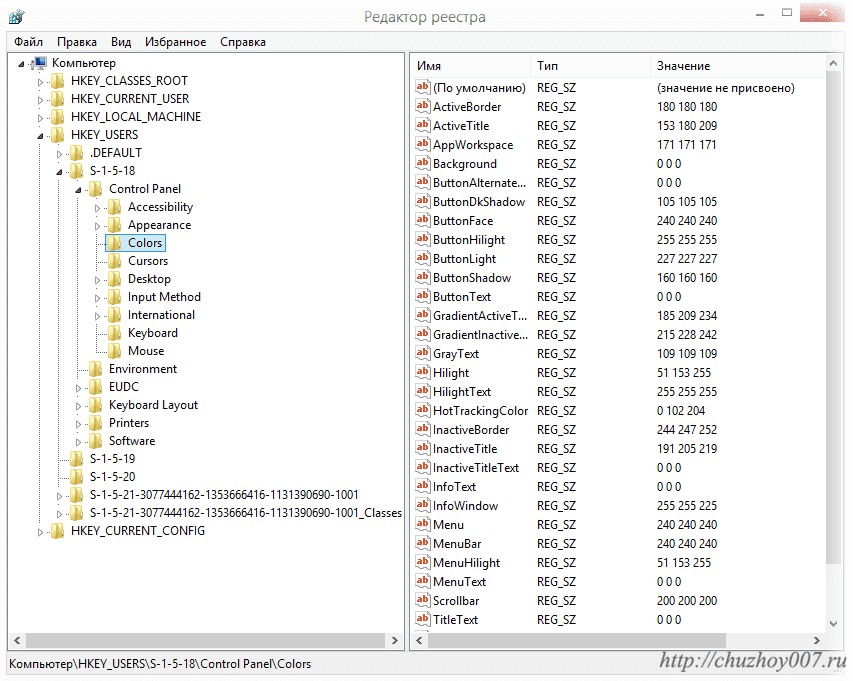Click the Registry Editor title bar app icon
The height and width of the screenshot is (681, 853).
[17, 17]
